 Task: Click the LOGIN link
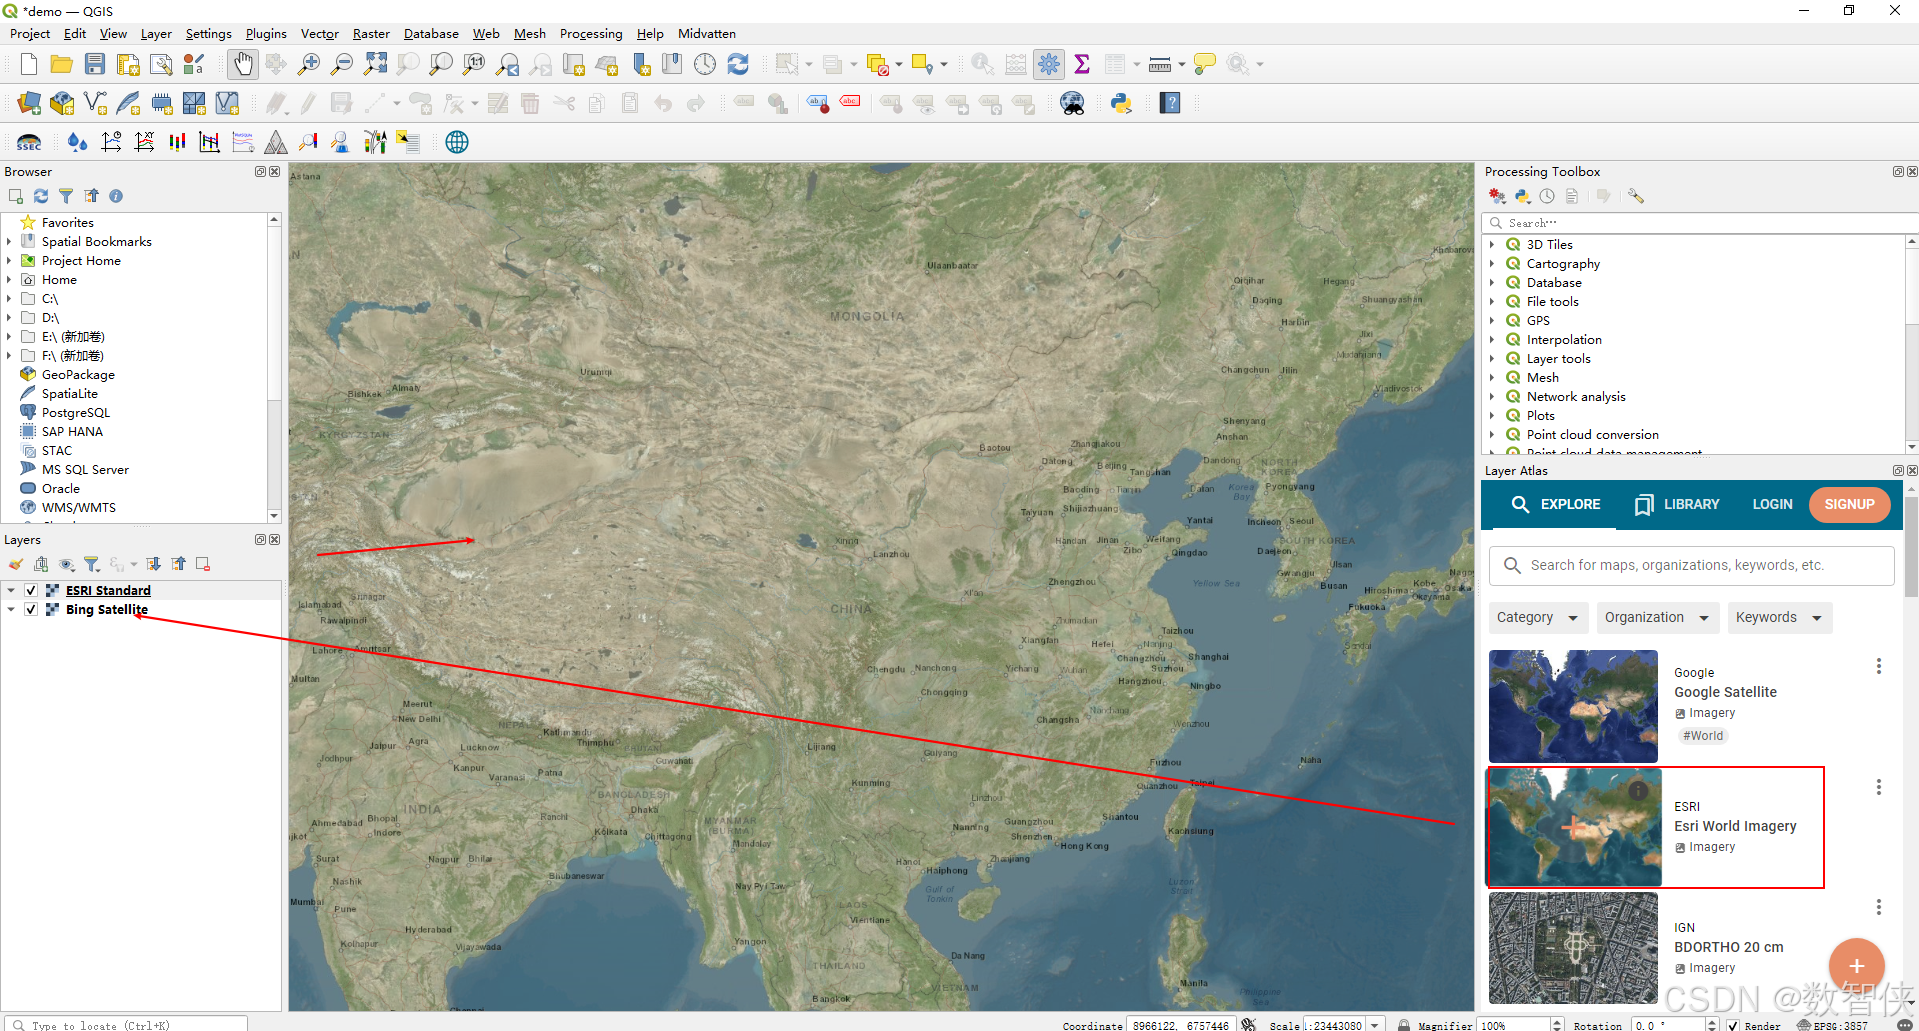point(1772,504)
